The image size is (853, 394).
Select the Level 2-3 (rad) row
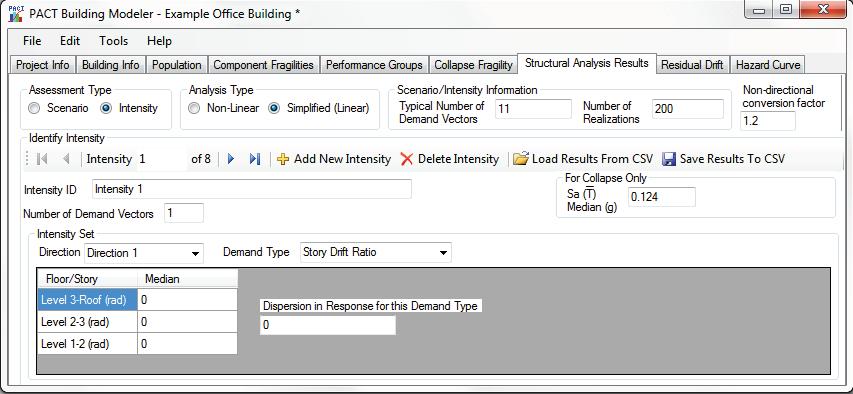pos(137,322)
